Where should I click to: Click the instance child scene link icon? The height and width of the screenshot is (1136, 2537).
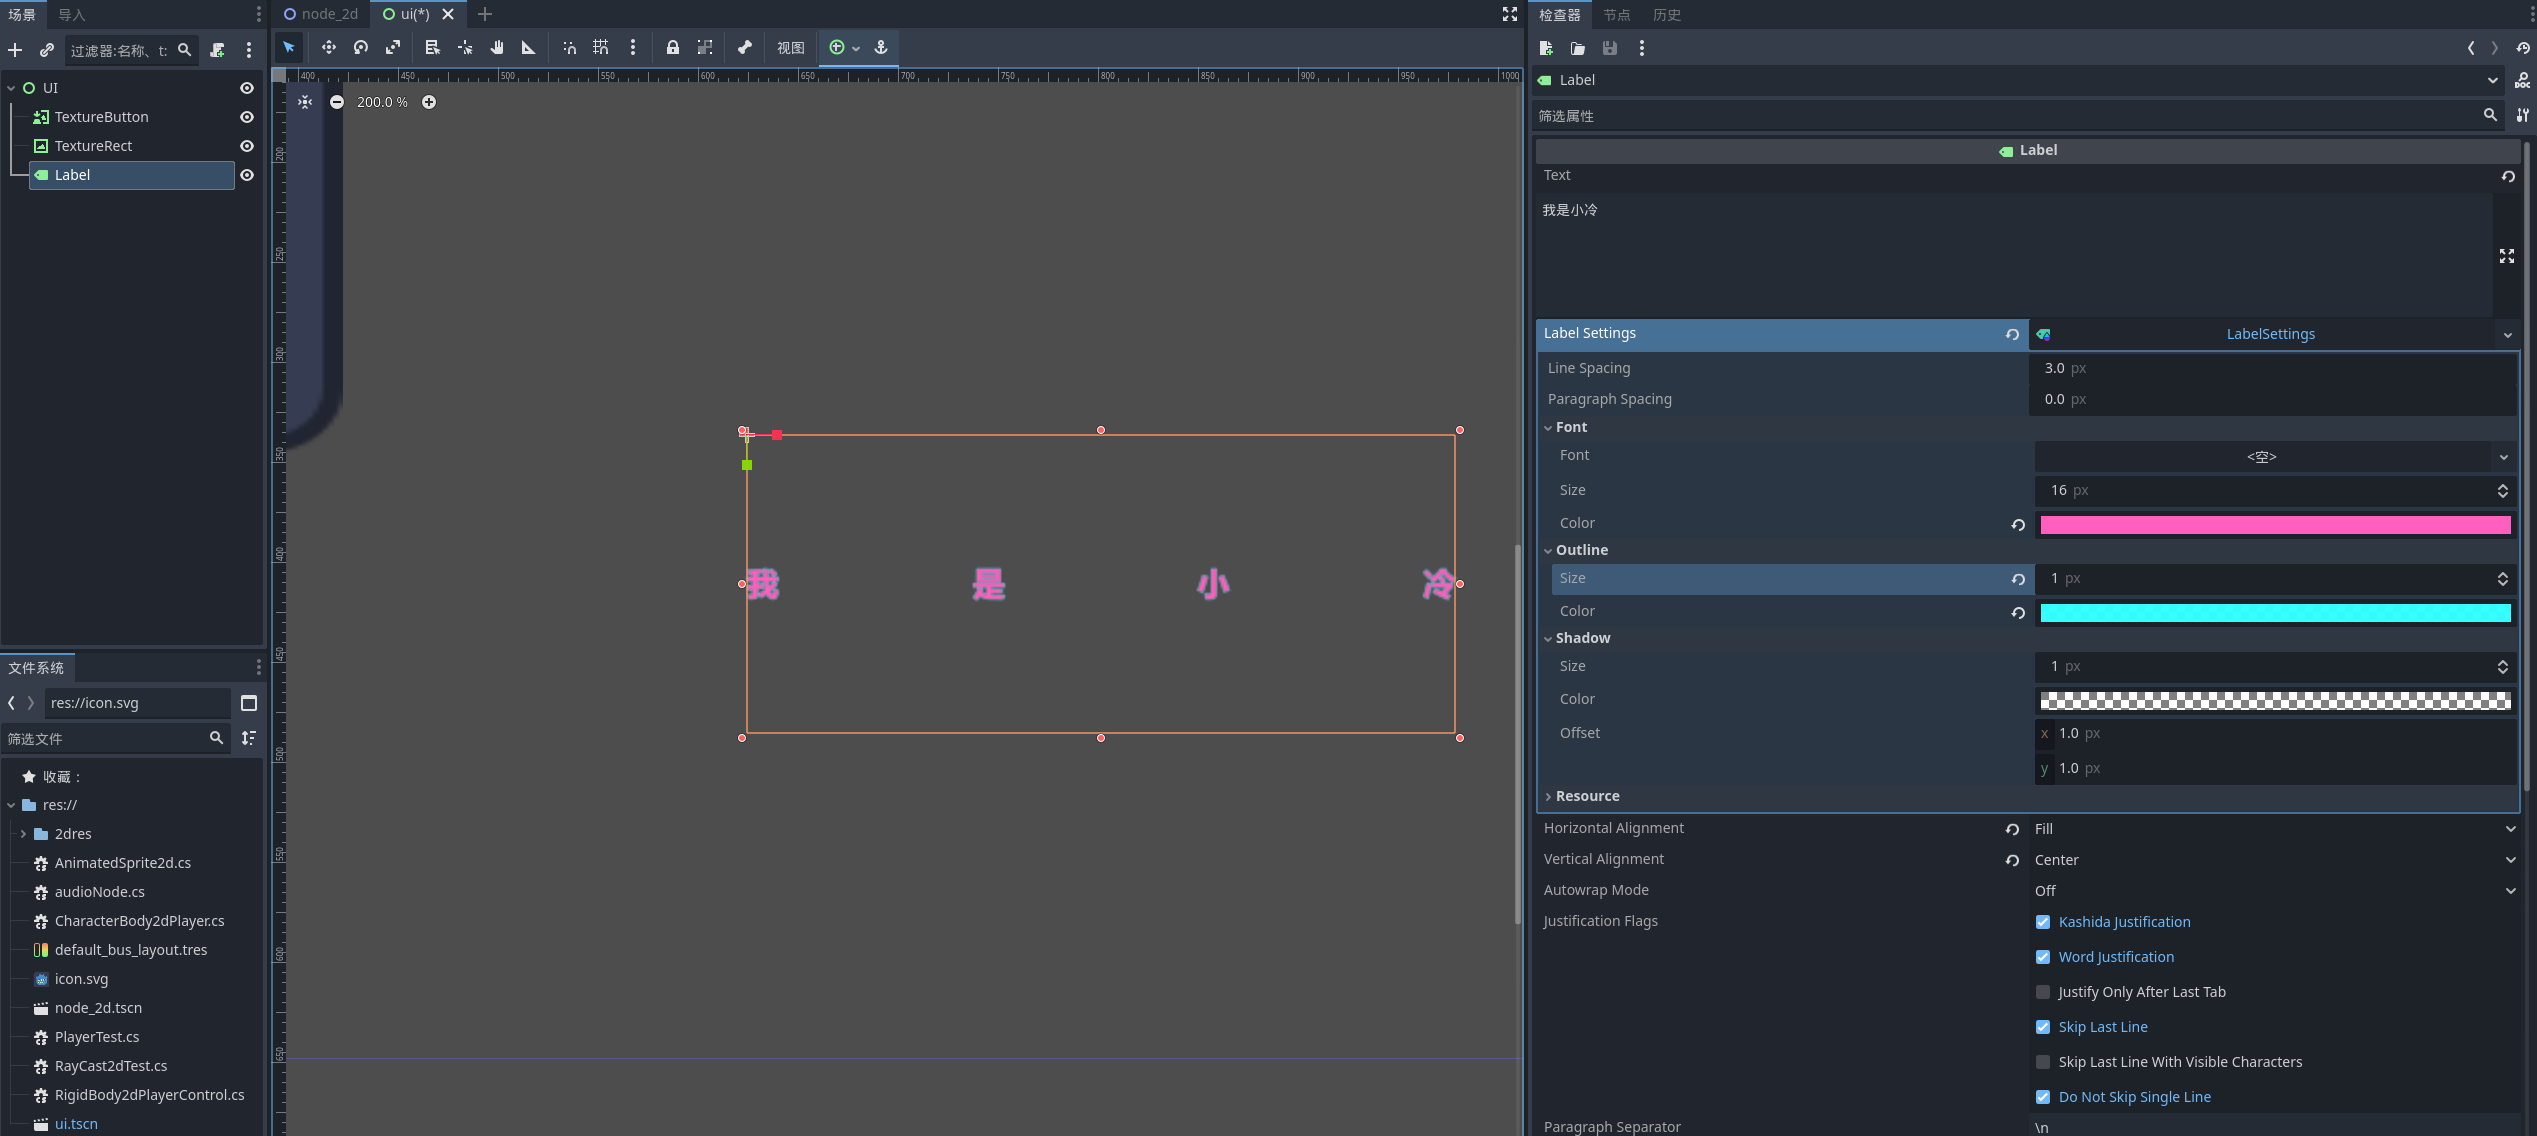(46, 50)
